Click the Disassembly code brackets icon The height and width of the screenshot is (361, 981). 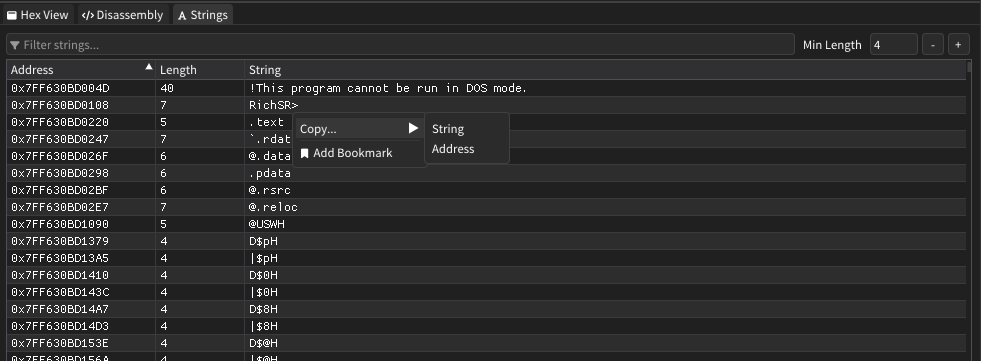88,15
